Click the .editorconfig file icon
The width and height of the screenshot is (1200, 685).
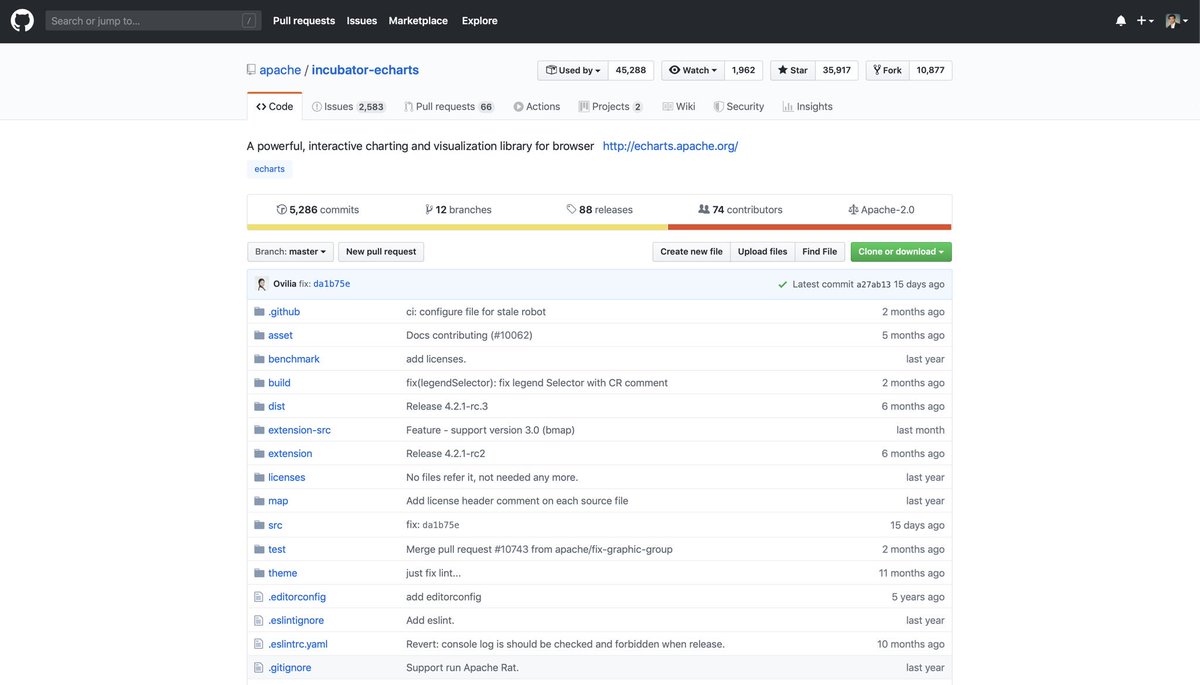259,597
